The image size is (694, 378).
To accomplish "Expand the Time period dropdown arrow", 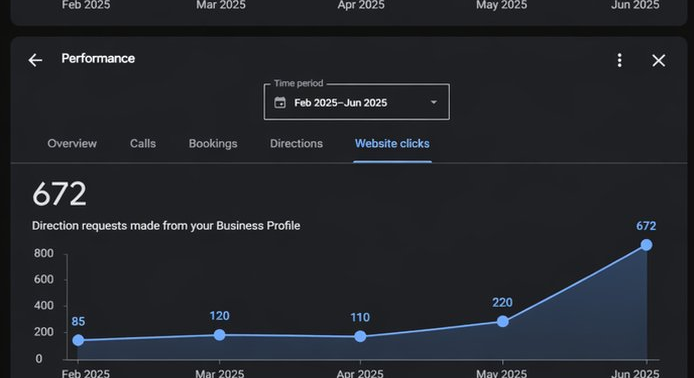I will pyautogui.click(x=434, y=102).
